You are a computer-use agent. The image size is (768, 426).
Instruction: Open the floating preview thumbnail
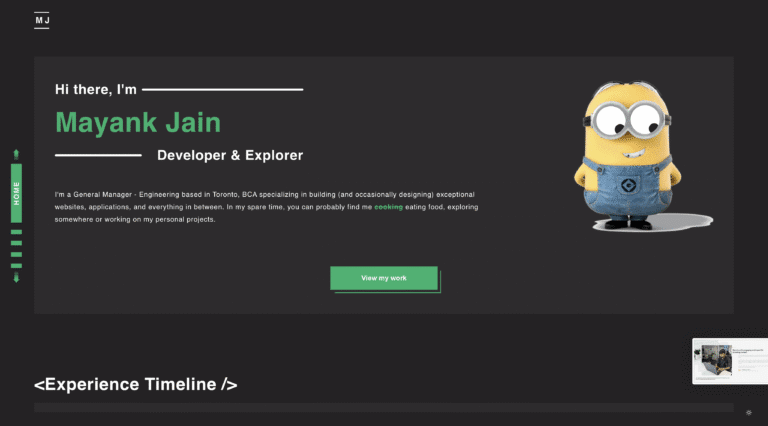pyautogui.click(x=729, y=361)
